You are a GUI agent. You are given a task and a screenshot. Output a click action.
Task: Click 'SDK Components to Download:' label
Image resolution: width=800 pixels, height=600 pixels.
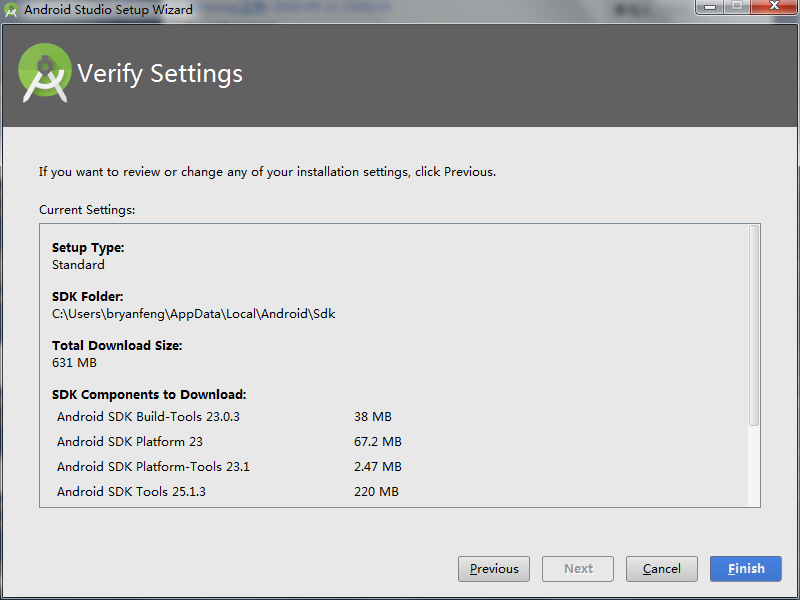tap(149, 394)
